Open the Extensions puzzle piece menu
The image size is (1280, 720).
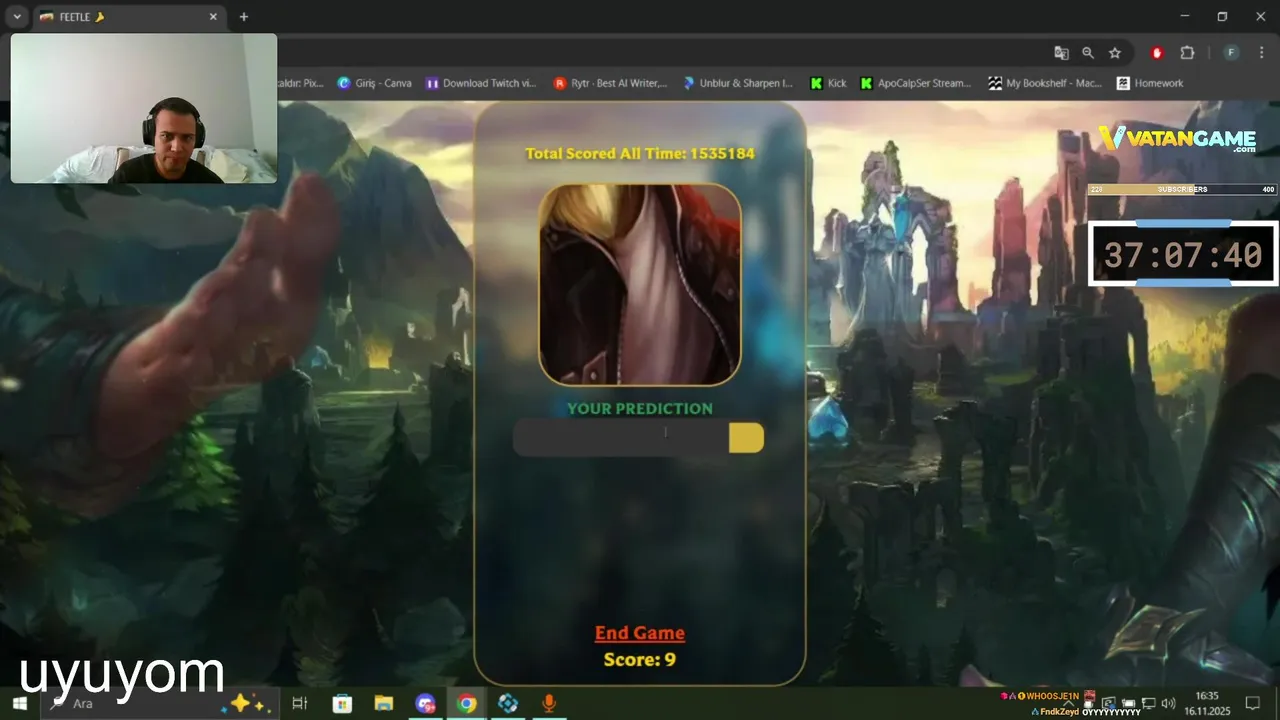click(x=1187, y=53)
